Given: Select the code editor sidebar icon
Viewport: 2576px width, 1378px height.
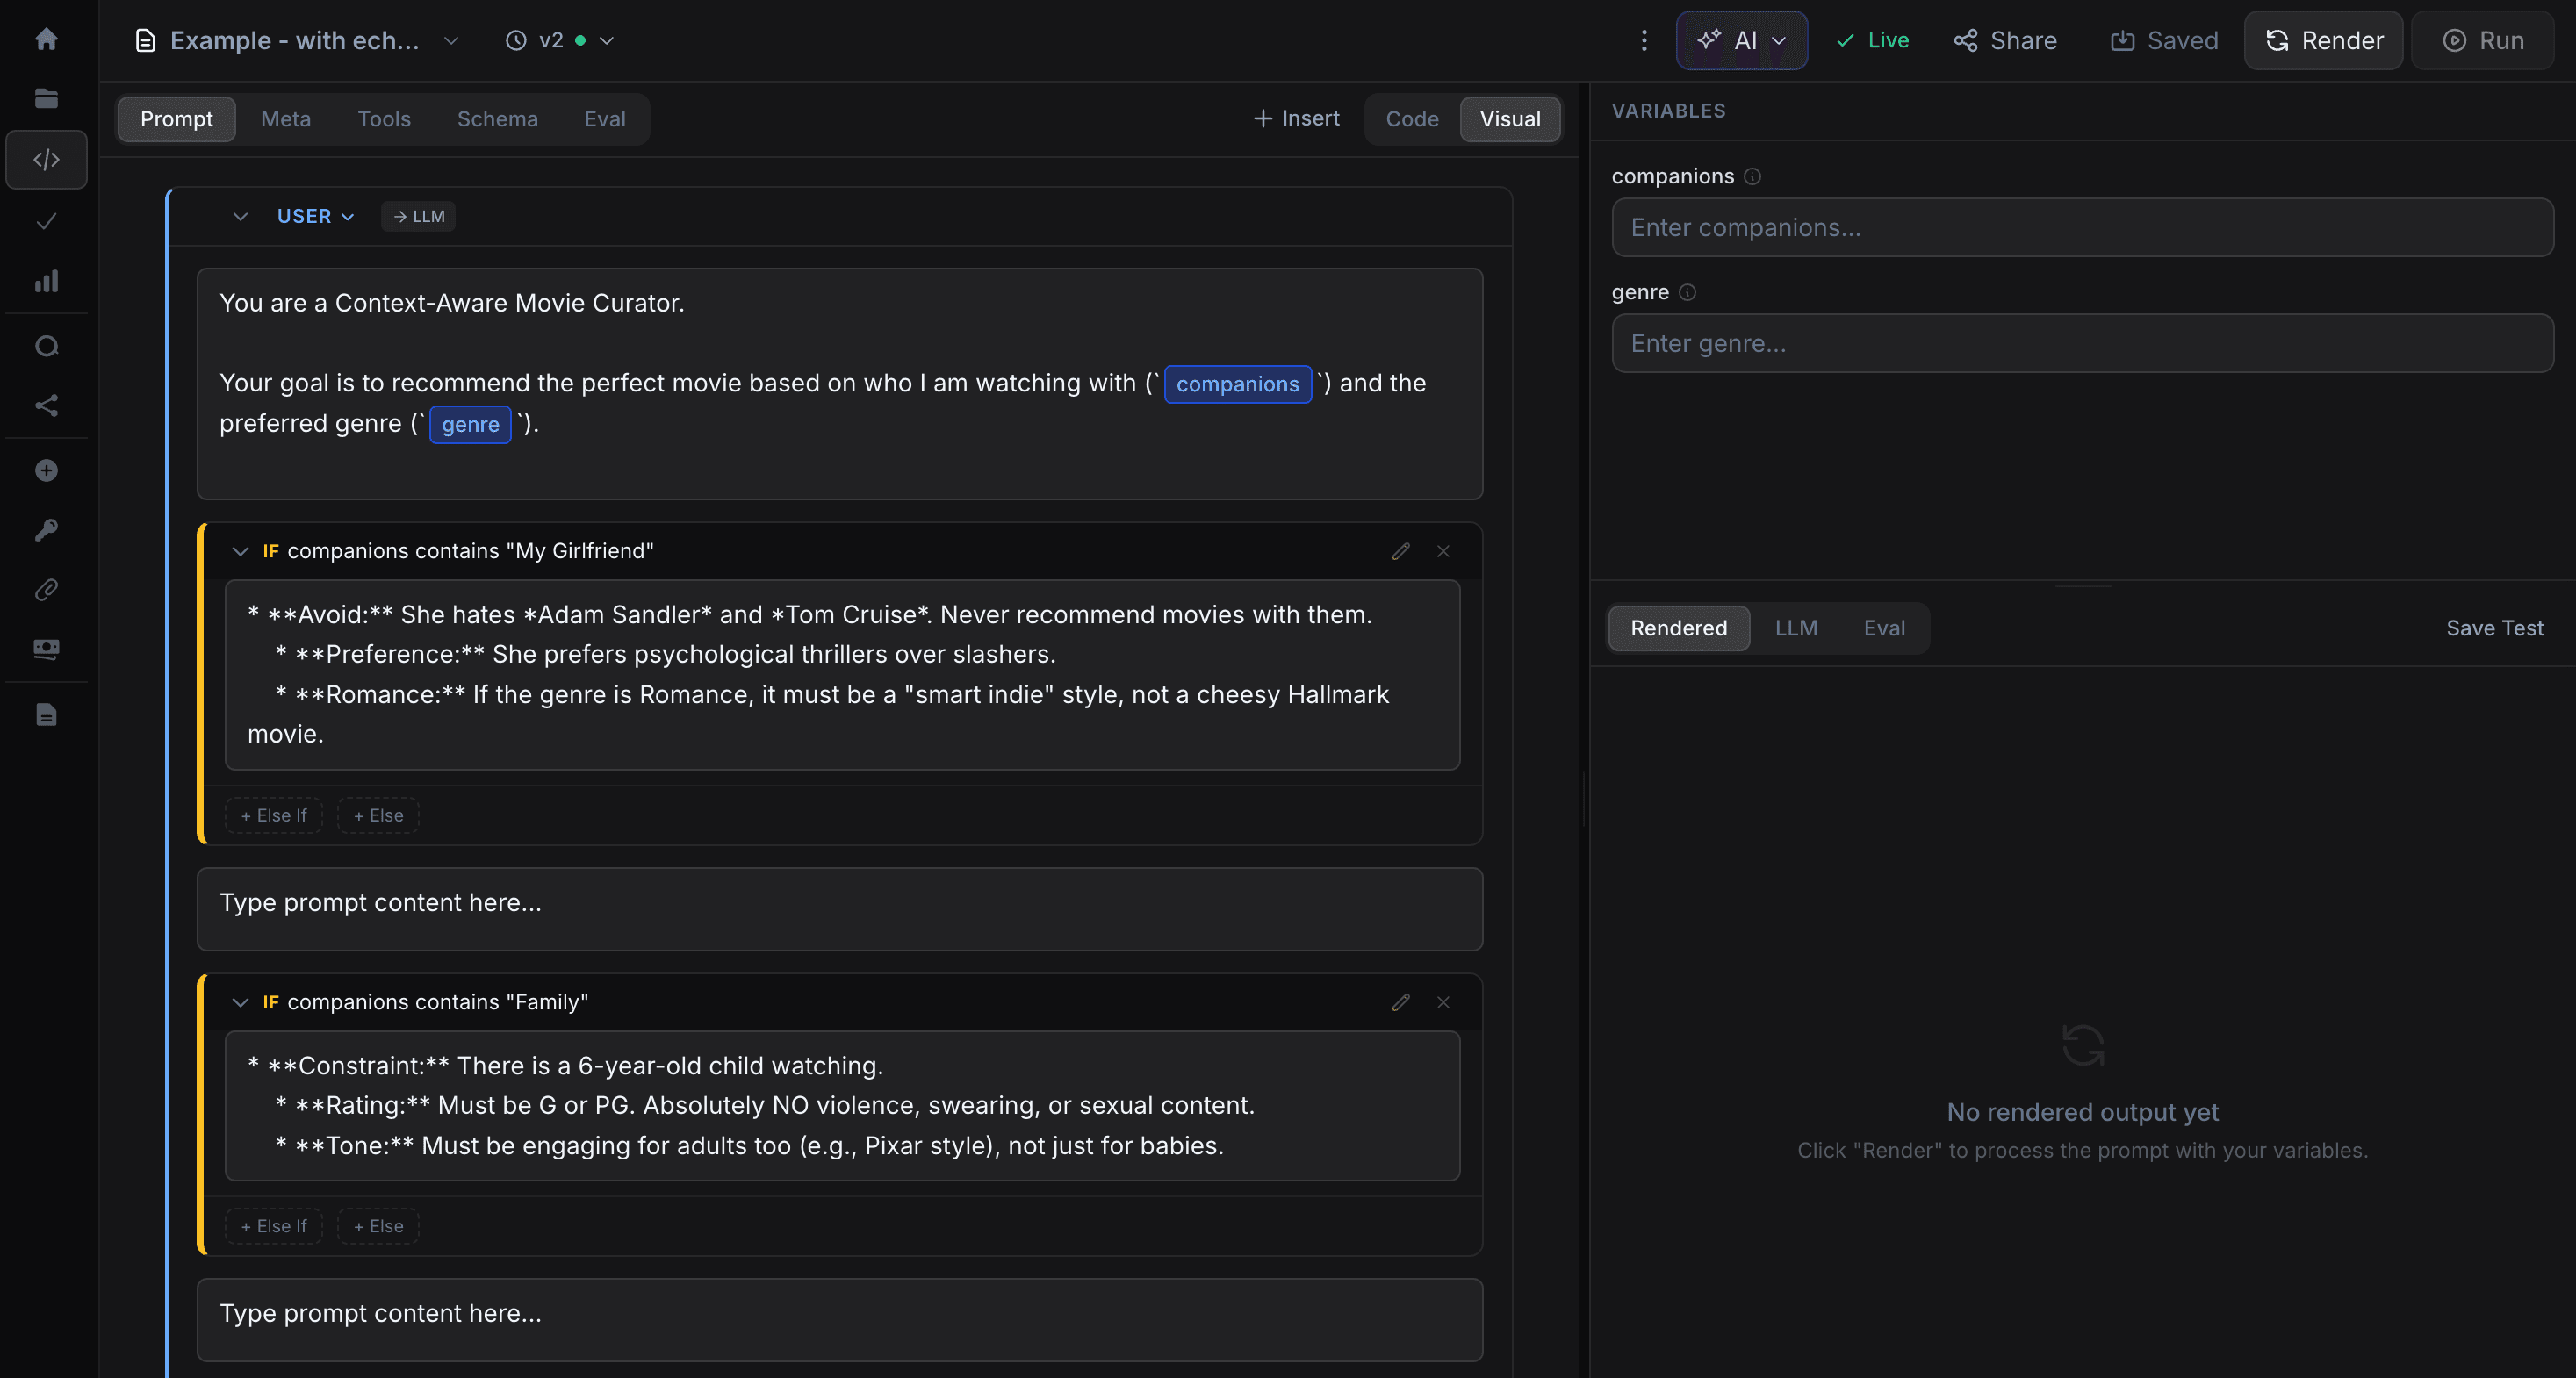Looking at the screenshot, I should click(x=46, y=159).
